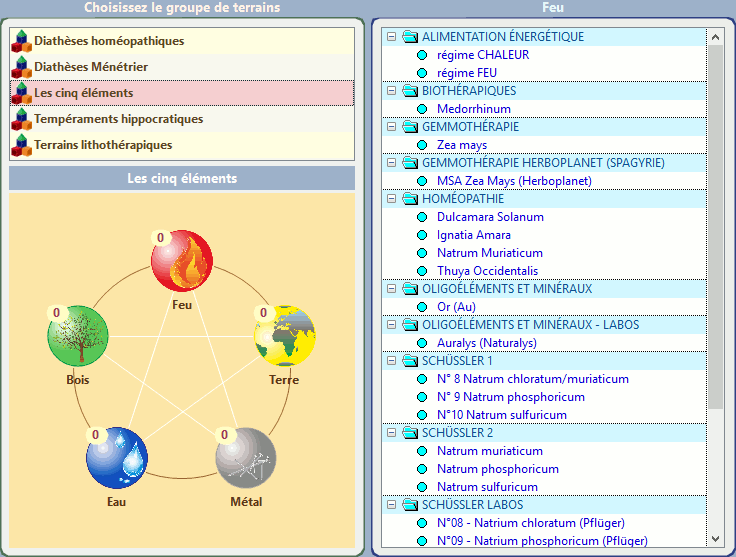Click the scroll up arrow of remedy list
This screenshot has height=557, width=736.
[715, 37]
